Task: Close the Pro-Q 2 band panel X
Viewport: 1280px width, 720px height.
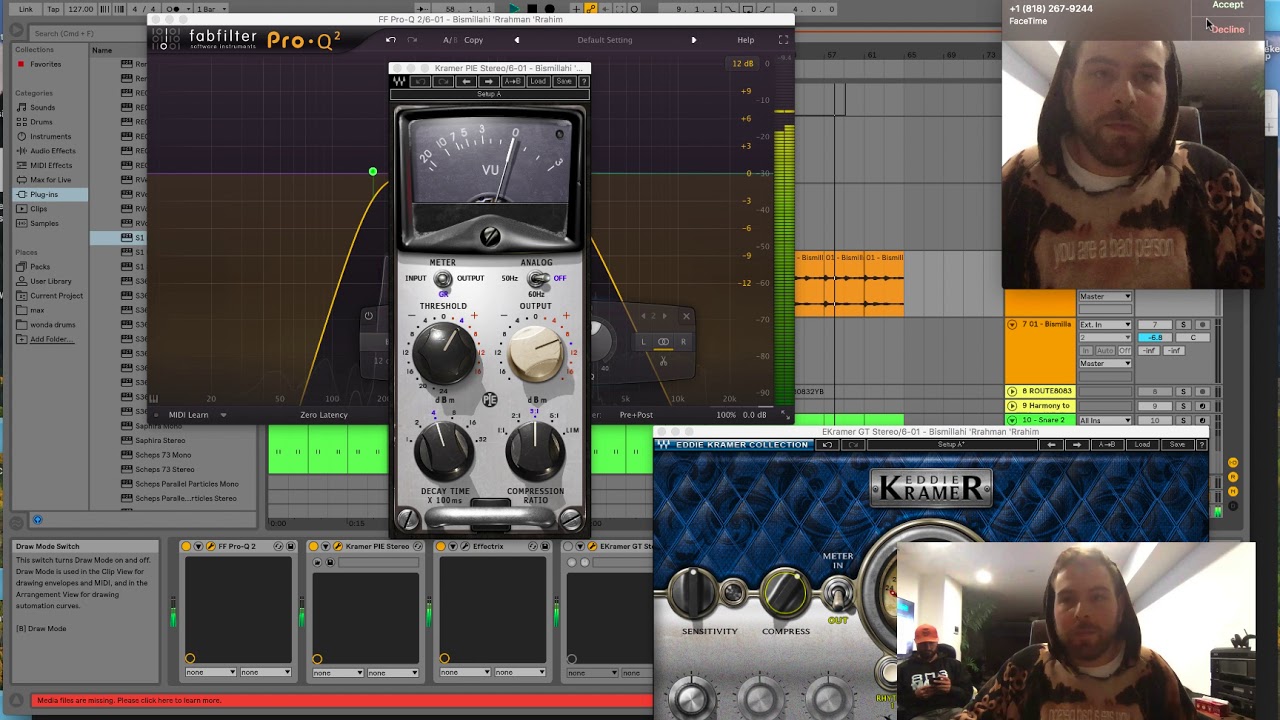Action: [686, 316]
